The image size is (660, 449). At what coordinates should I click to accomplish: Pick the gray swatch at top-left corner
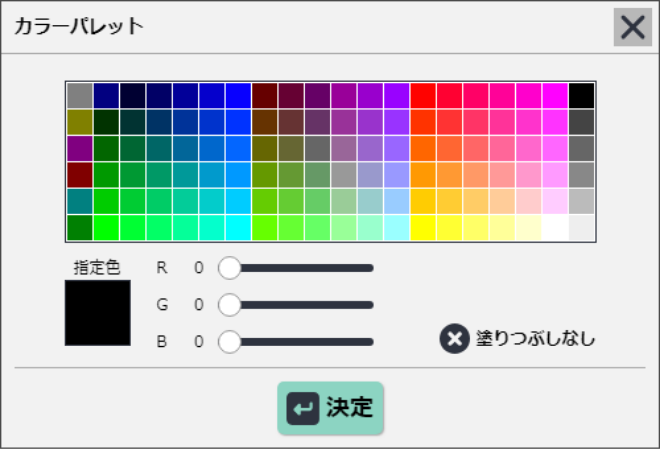click(x=80, y=96)
